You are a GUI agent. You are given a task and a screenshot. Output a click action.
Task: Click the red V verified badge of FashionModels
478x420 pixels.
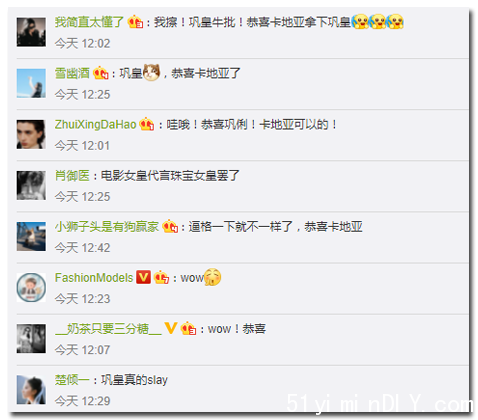143,277
